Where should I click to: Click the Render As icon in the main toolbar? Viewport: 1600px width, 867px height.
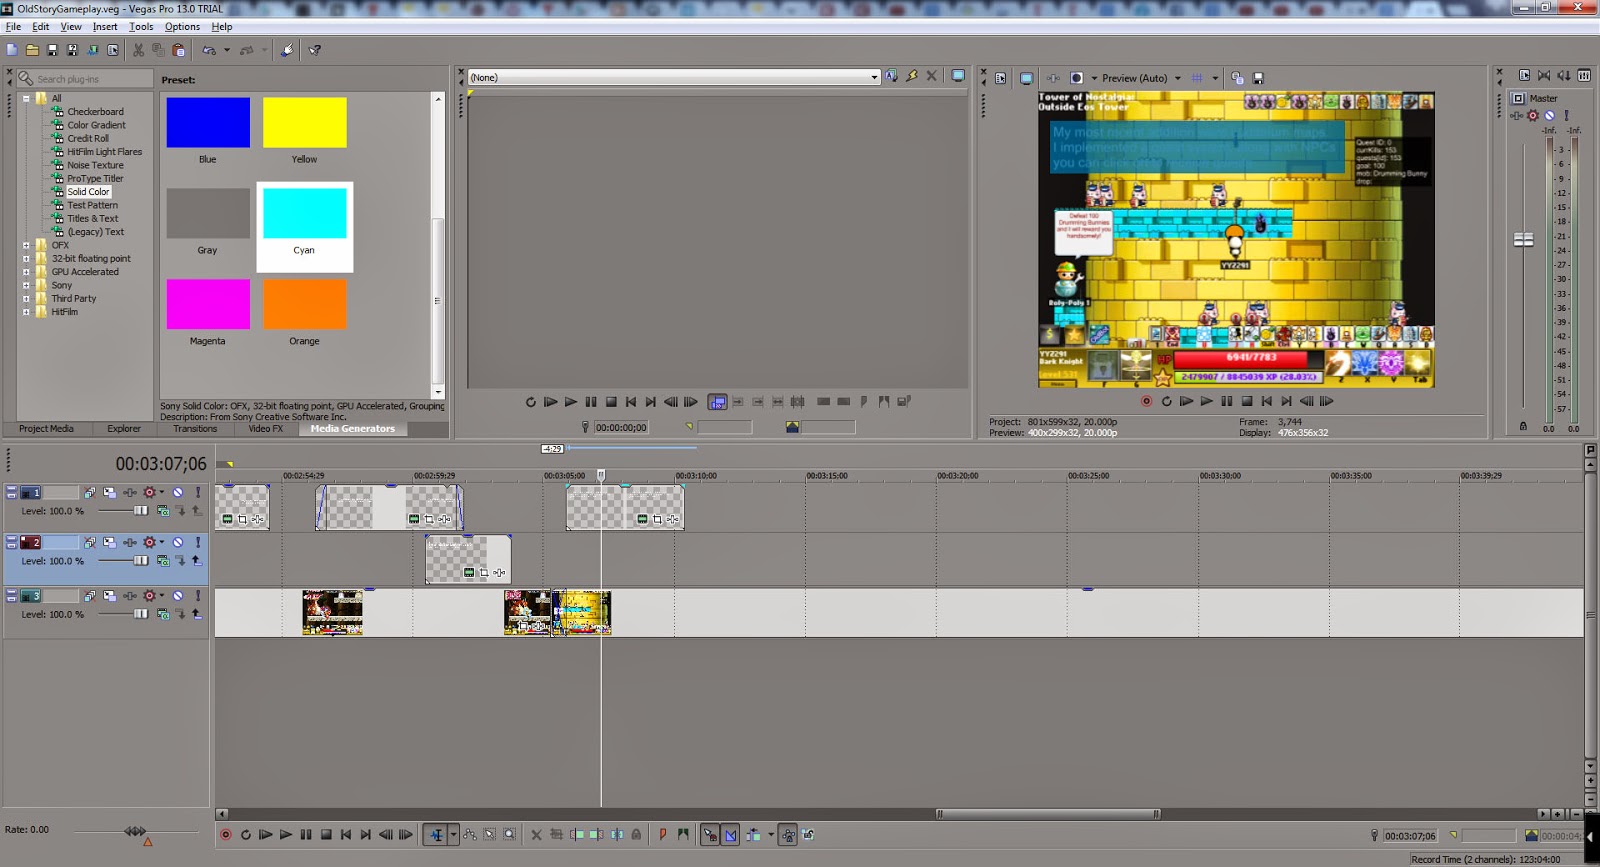(x=92, y=50)
